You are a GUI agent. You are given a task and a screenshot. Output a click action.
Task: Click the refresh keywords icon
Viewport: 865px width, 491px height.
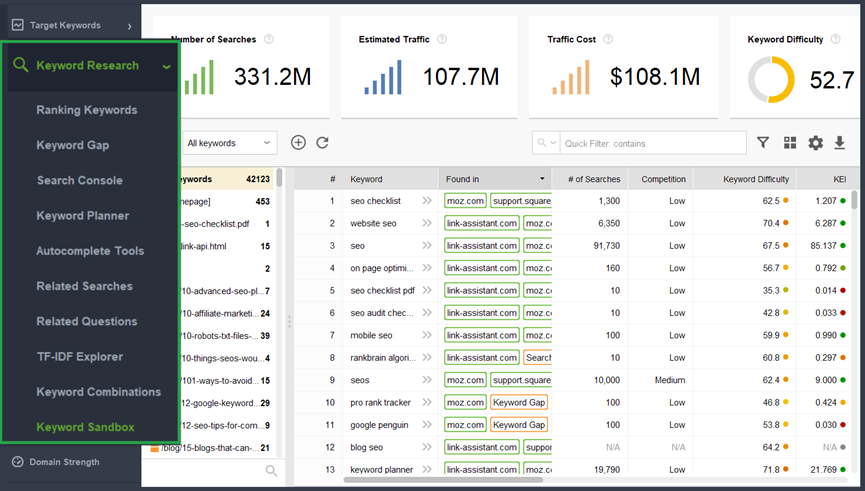tap(322, 143)
